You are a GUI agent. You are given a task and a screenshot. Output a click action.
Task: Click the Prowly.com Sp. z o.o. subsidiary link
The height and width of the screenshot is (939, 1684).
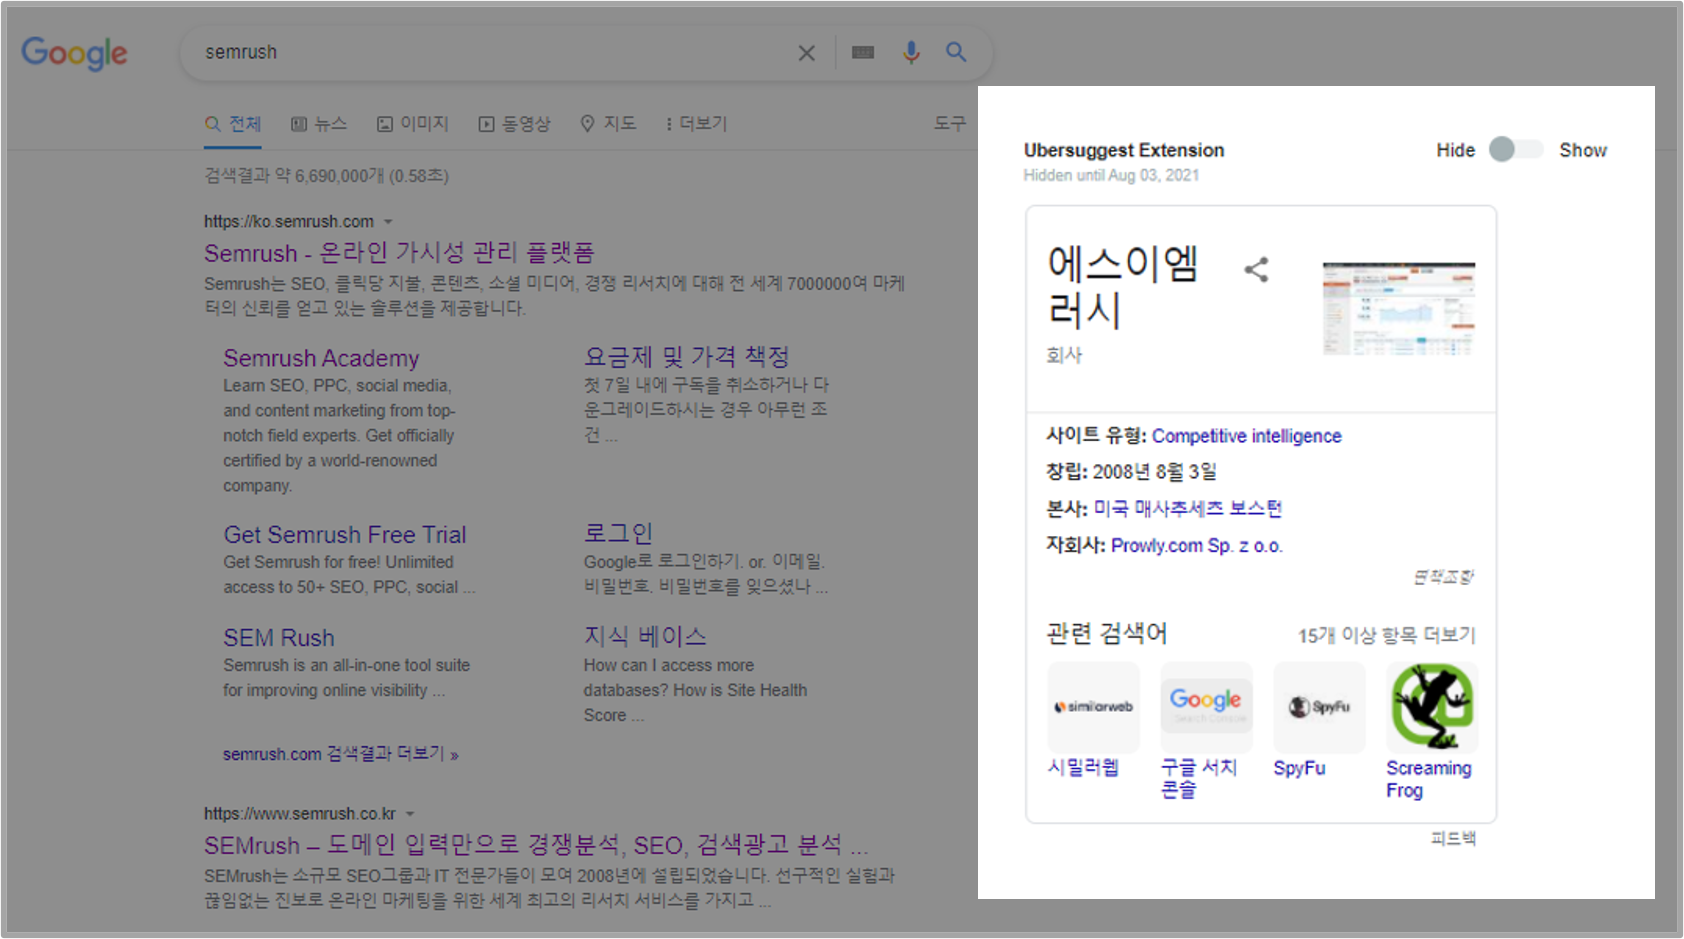tap(1196, 545)
